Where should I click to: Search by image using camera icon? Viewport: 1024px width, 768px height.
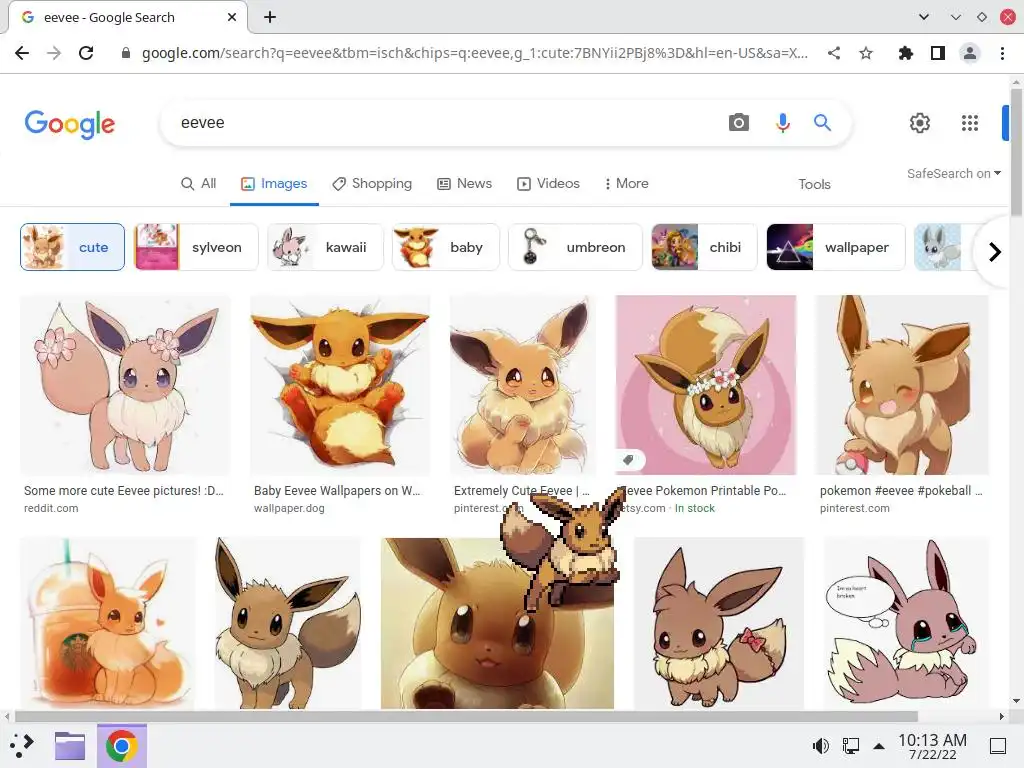tap(739, 122)
